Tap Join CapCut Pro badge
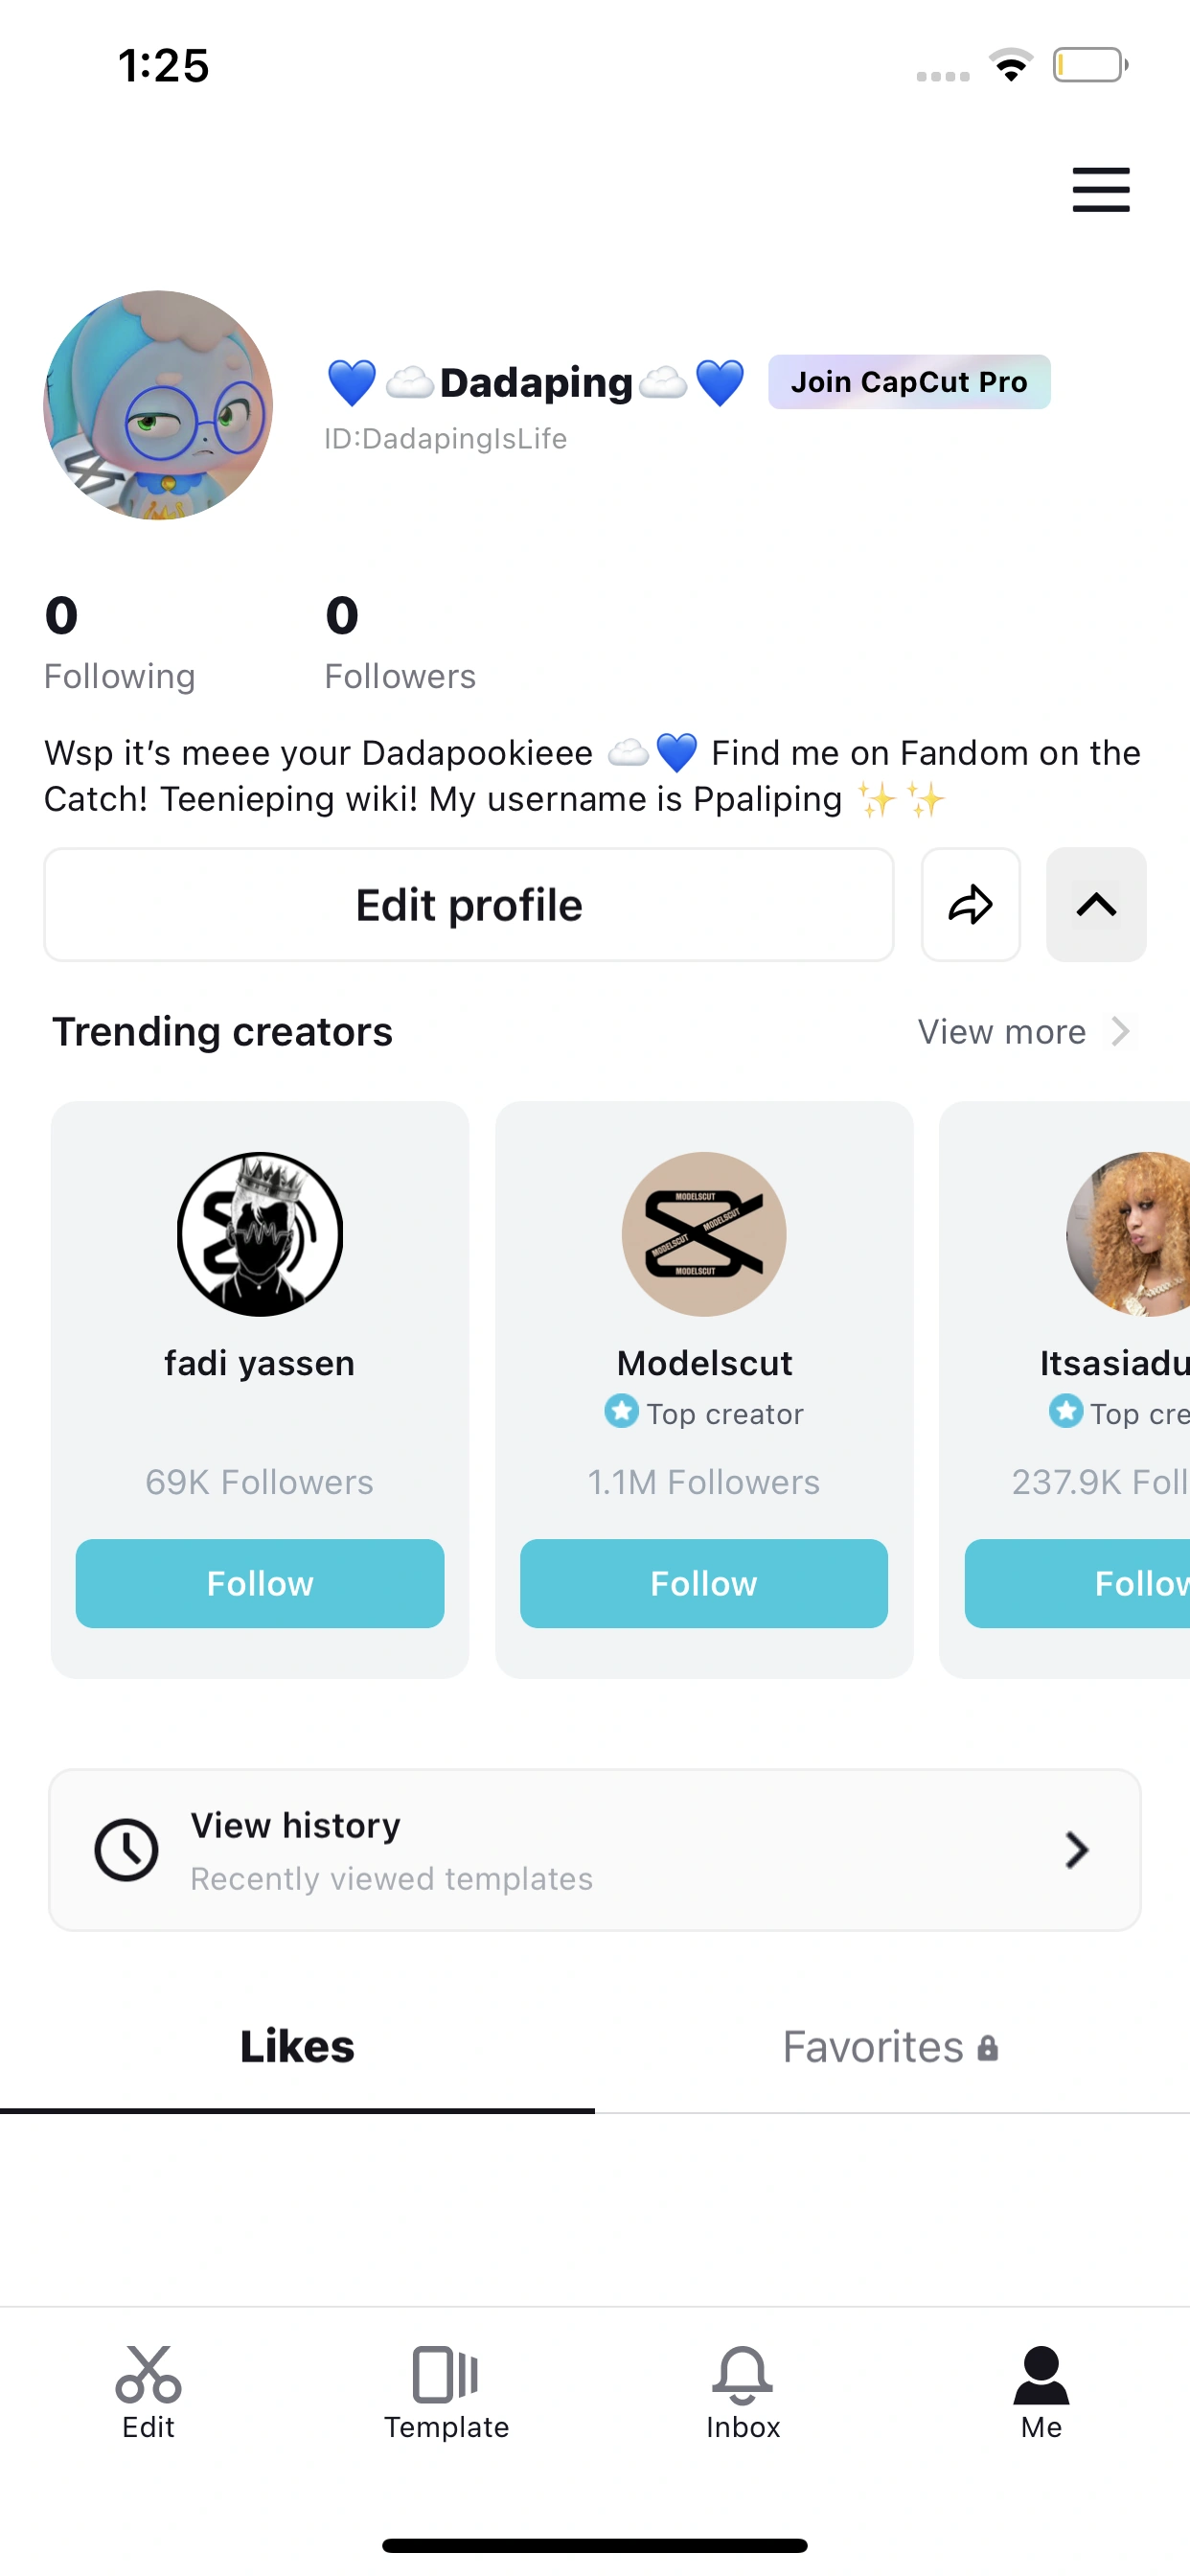Image resolution: width=1190 pixels, height=2576 pixels. (909, 382)
